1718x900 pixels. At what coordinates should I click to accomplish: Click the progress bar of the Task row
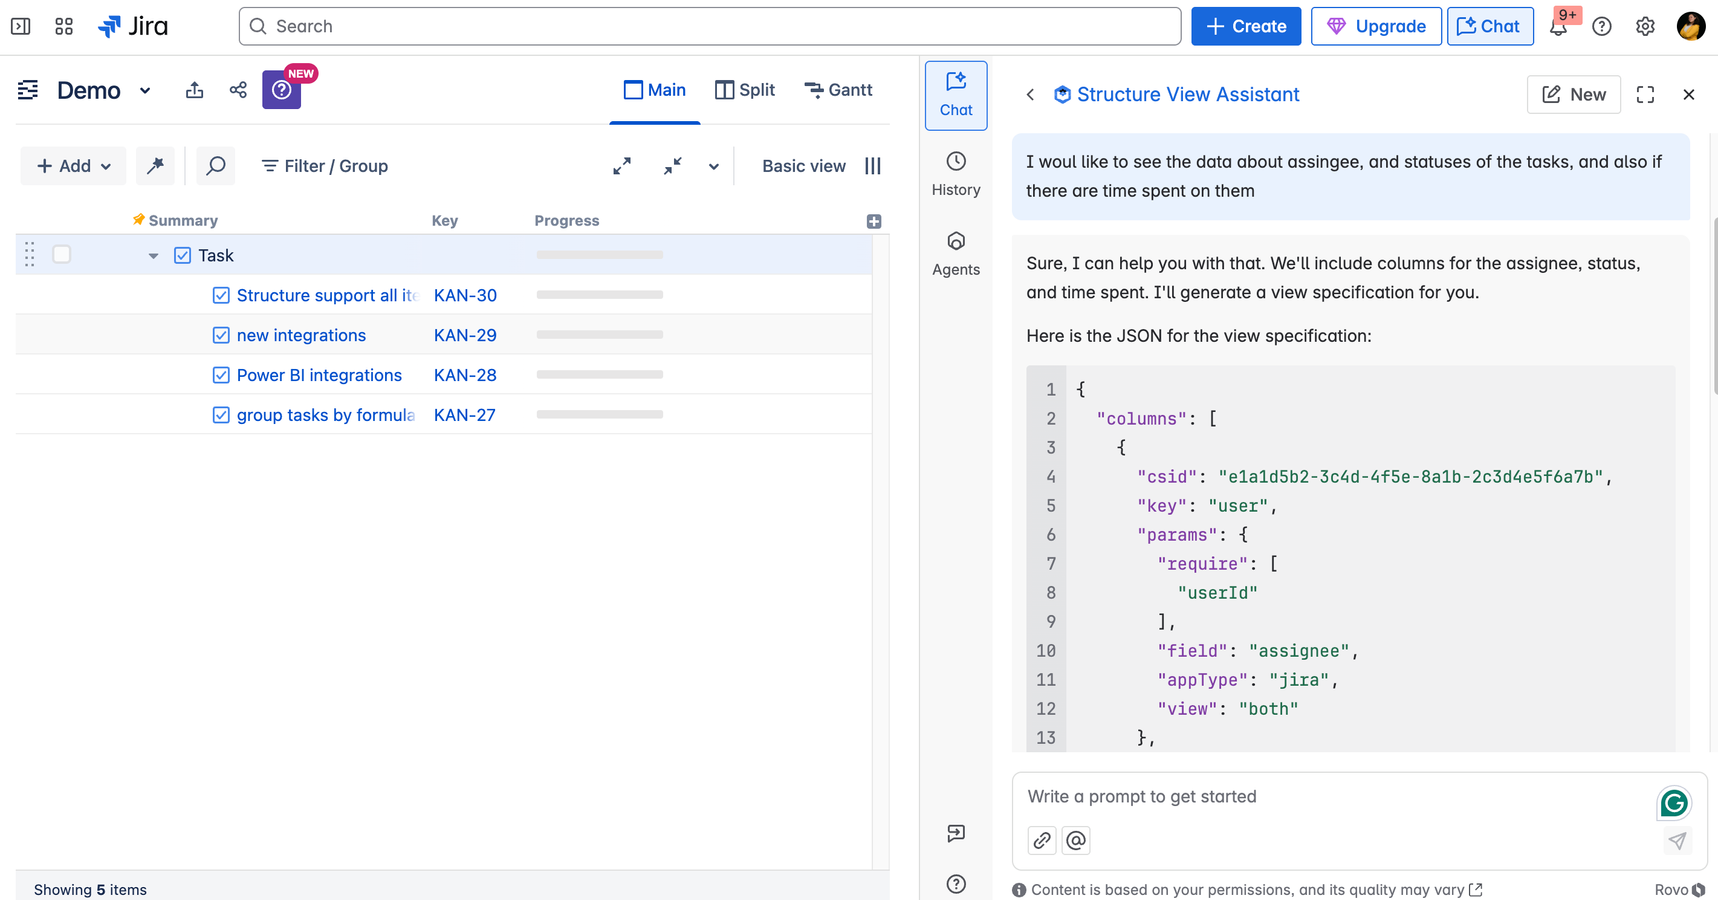pyautogui.click(x=599, y=255)
